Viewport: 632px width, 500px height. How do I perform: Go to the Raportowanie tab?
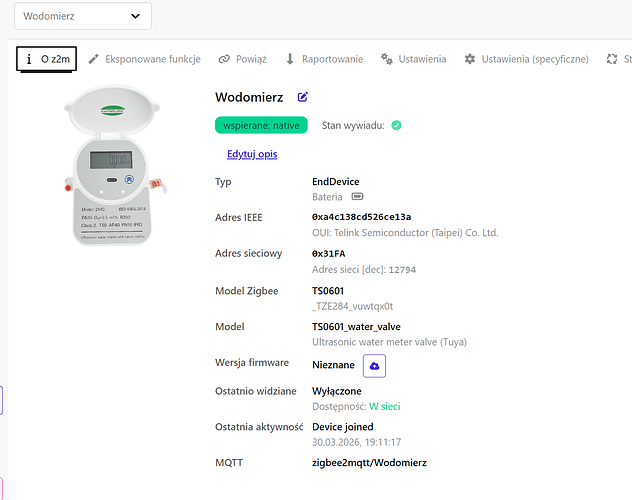click(x=324, y=59)
